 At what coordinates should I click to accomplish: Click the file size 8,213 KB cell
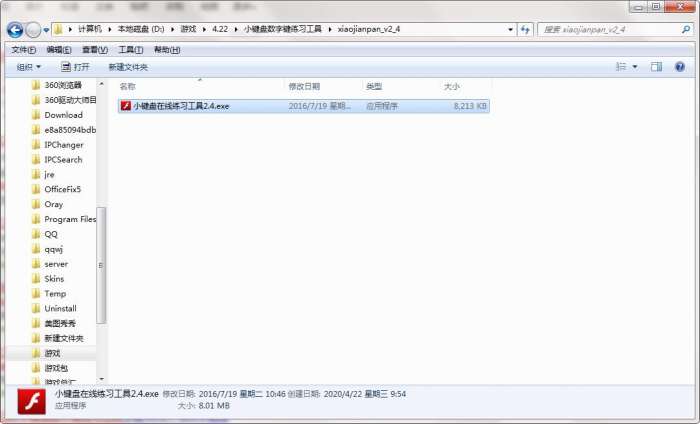coord(470,106)
